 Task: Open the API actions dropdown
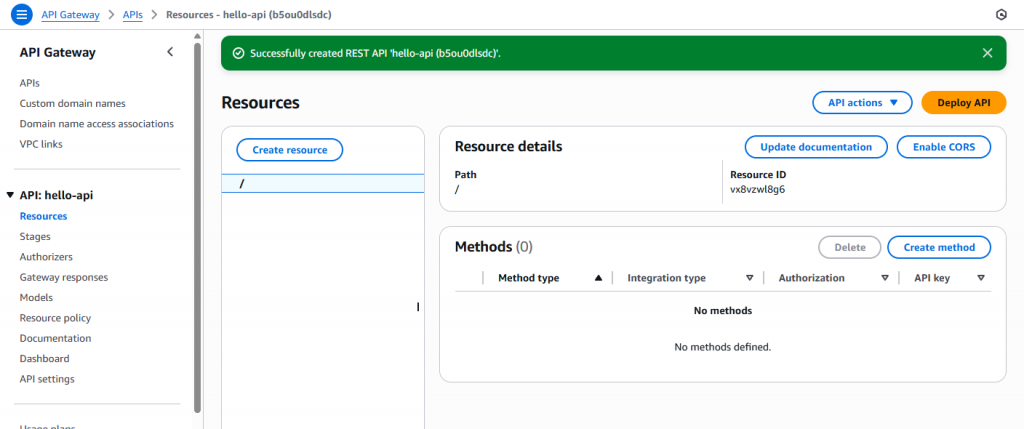click(x=862, y=102)
